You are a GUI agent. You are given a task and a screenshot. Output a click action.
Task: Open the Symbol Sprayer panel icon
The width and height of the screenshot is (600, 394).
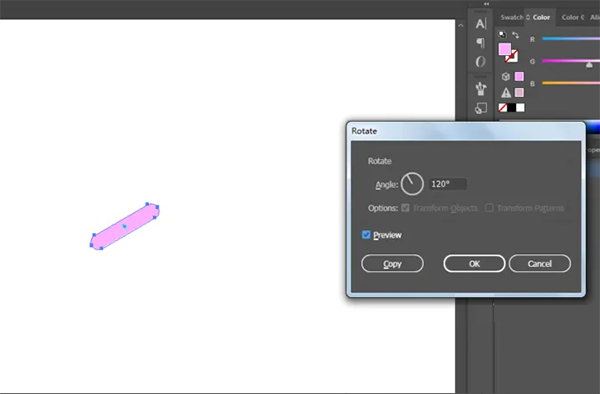tap(481, 89)
